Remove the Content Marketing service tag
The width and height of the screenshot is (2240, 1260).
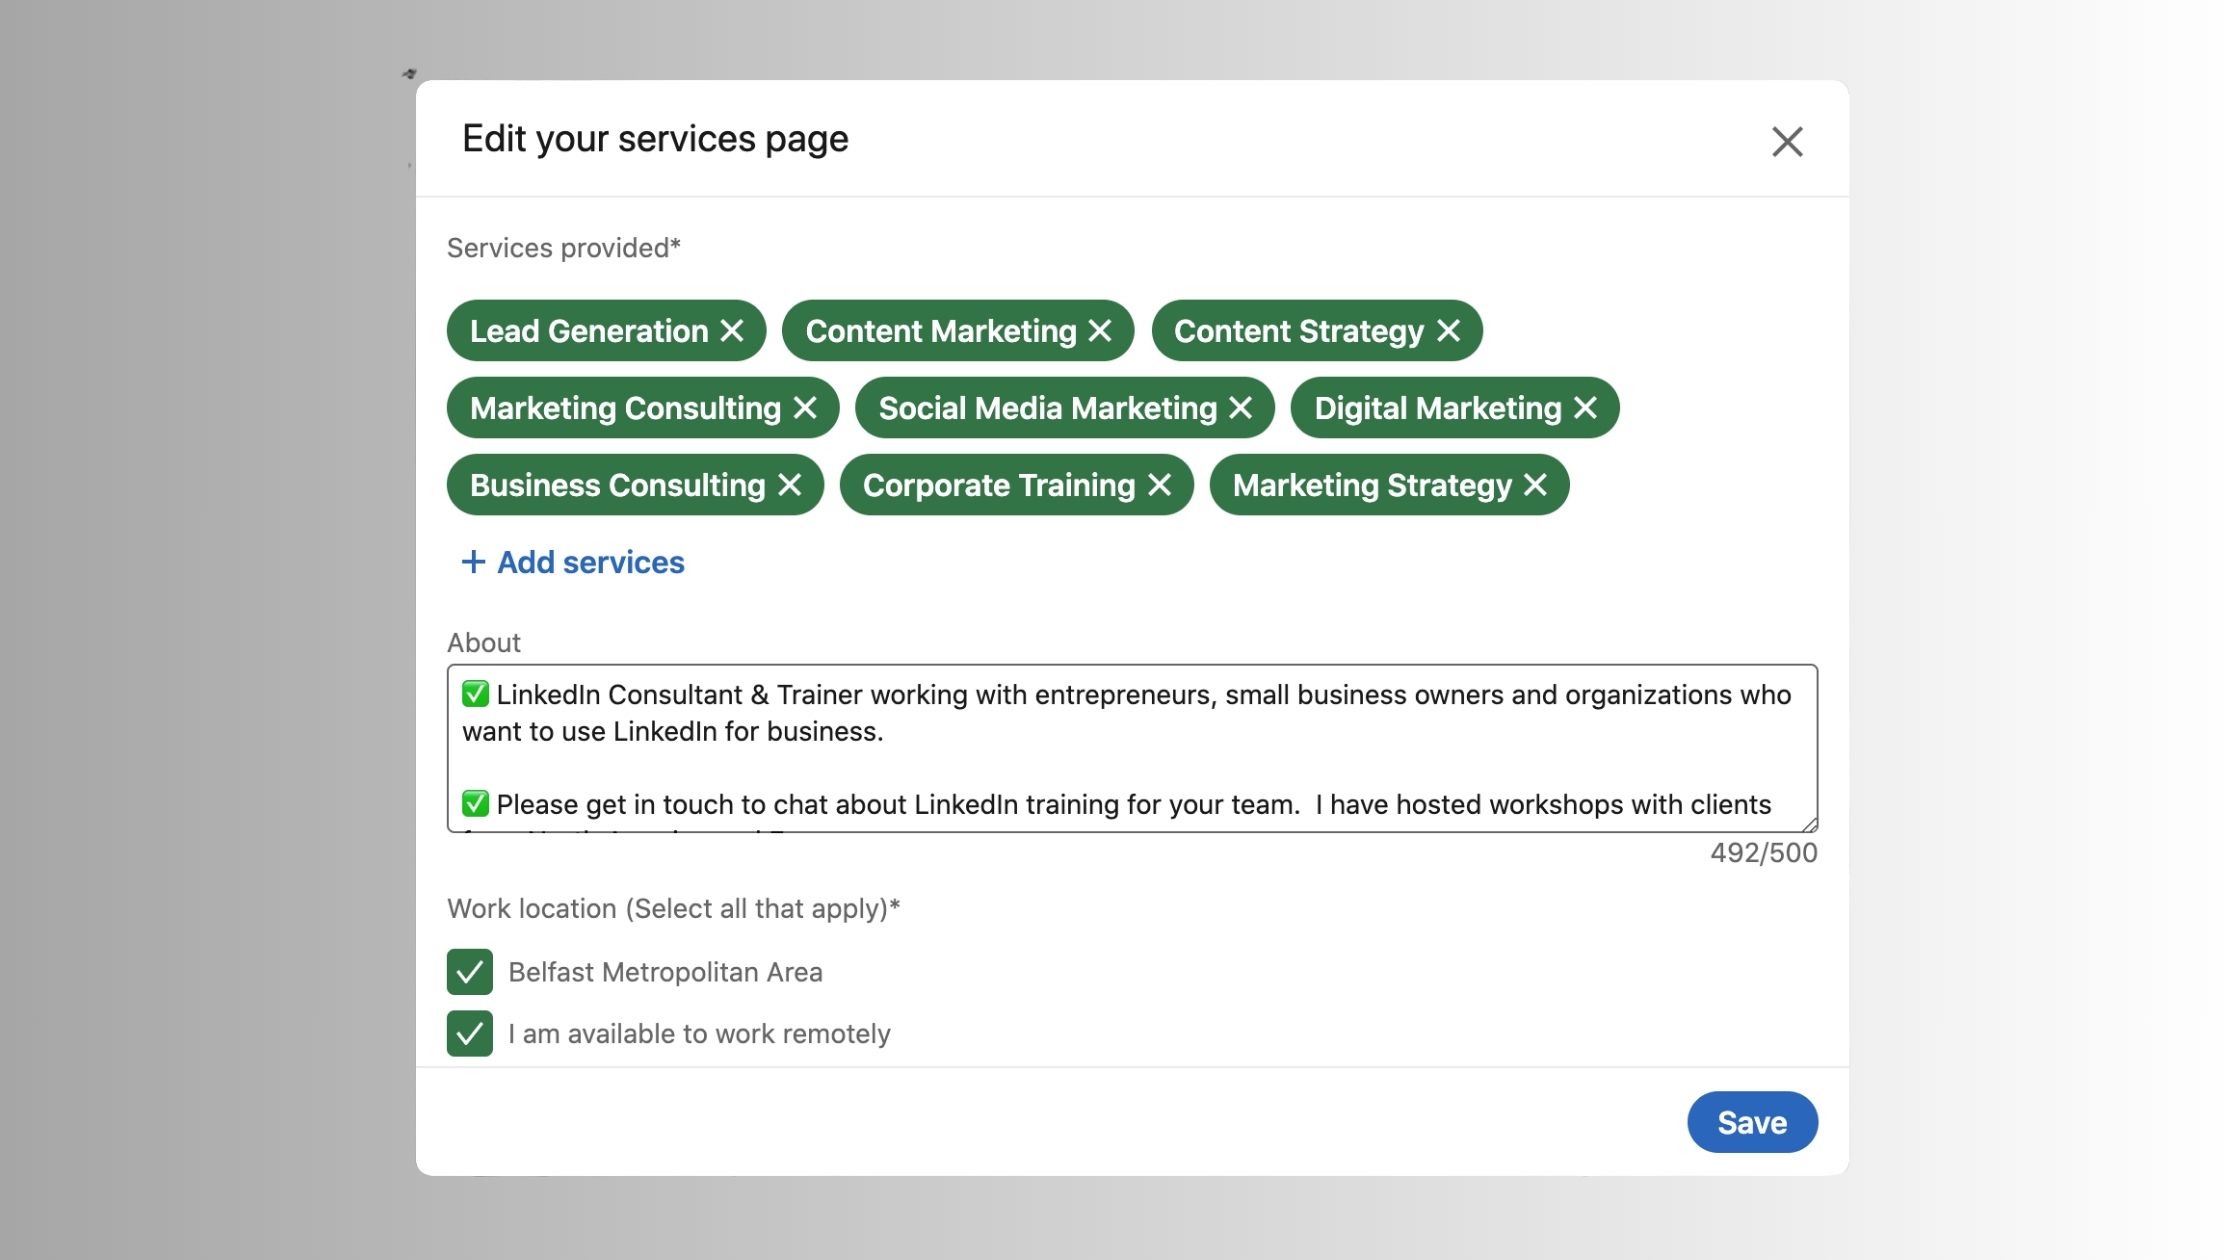(x=1100, y=331)
